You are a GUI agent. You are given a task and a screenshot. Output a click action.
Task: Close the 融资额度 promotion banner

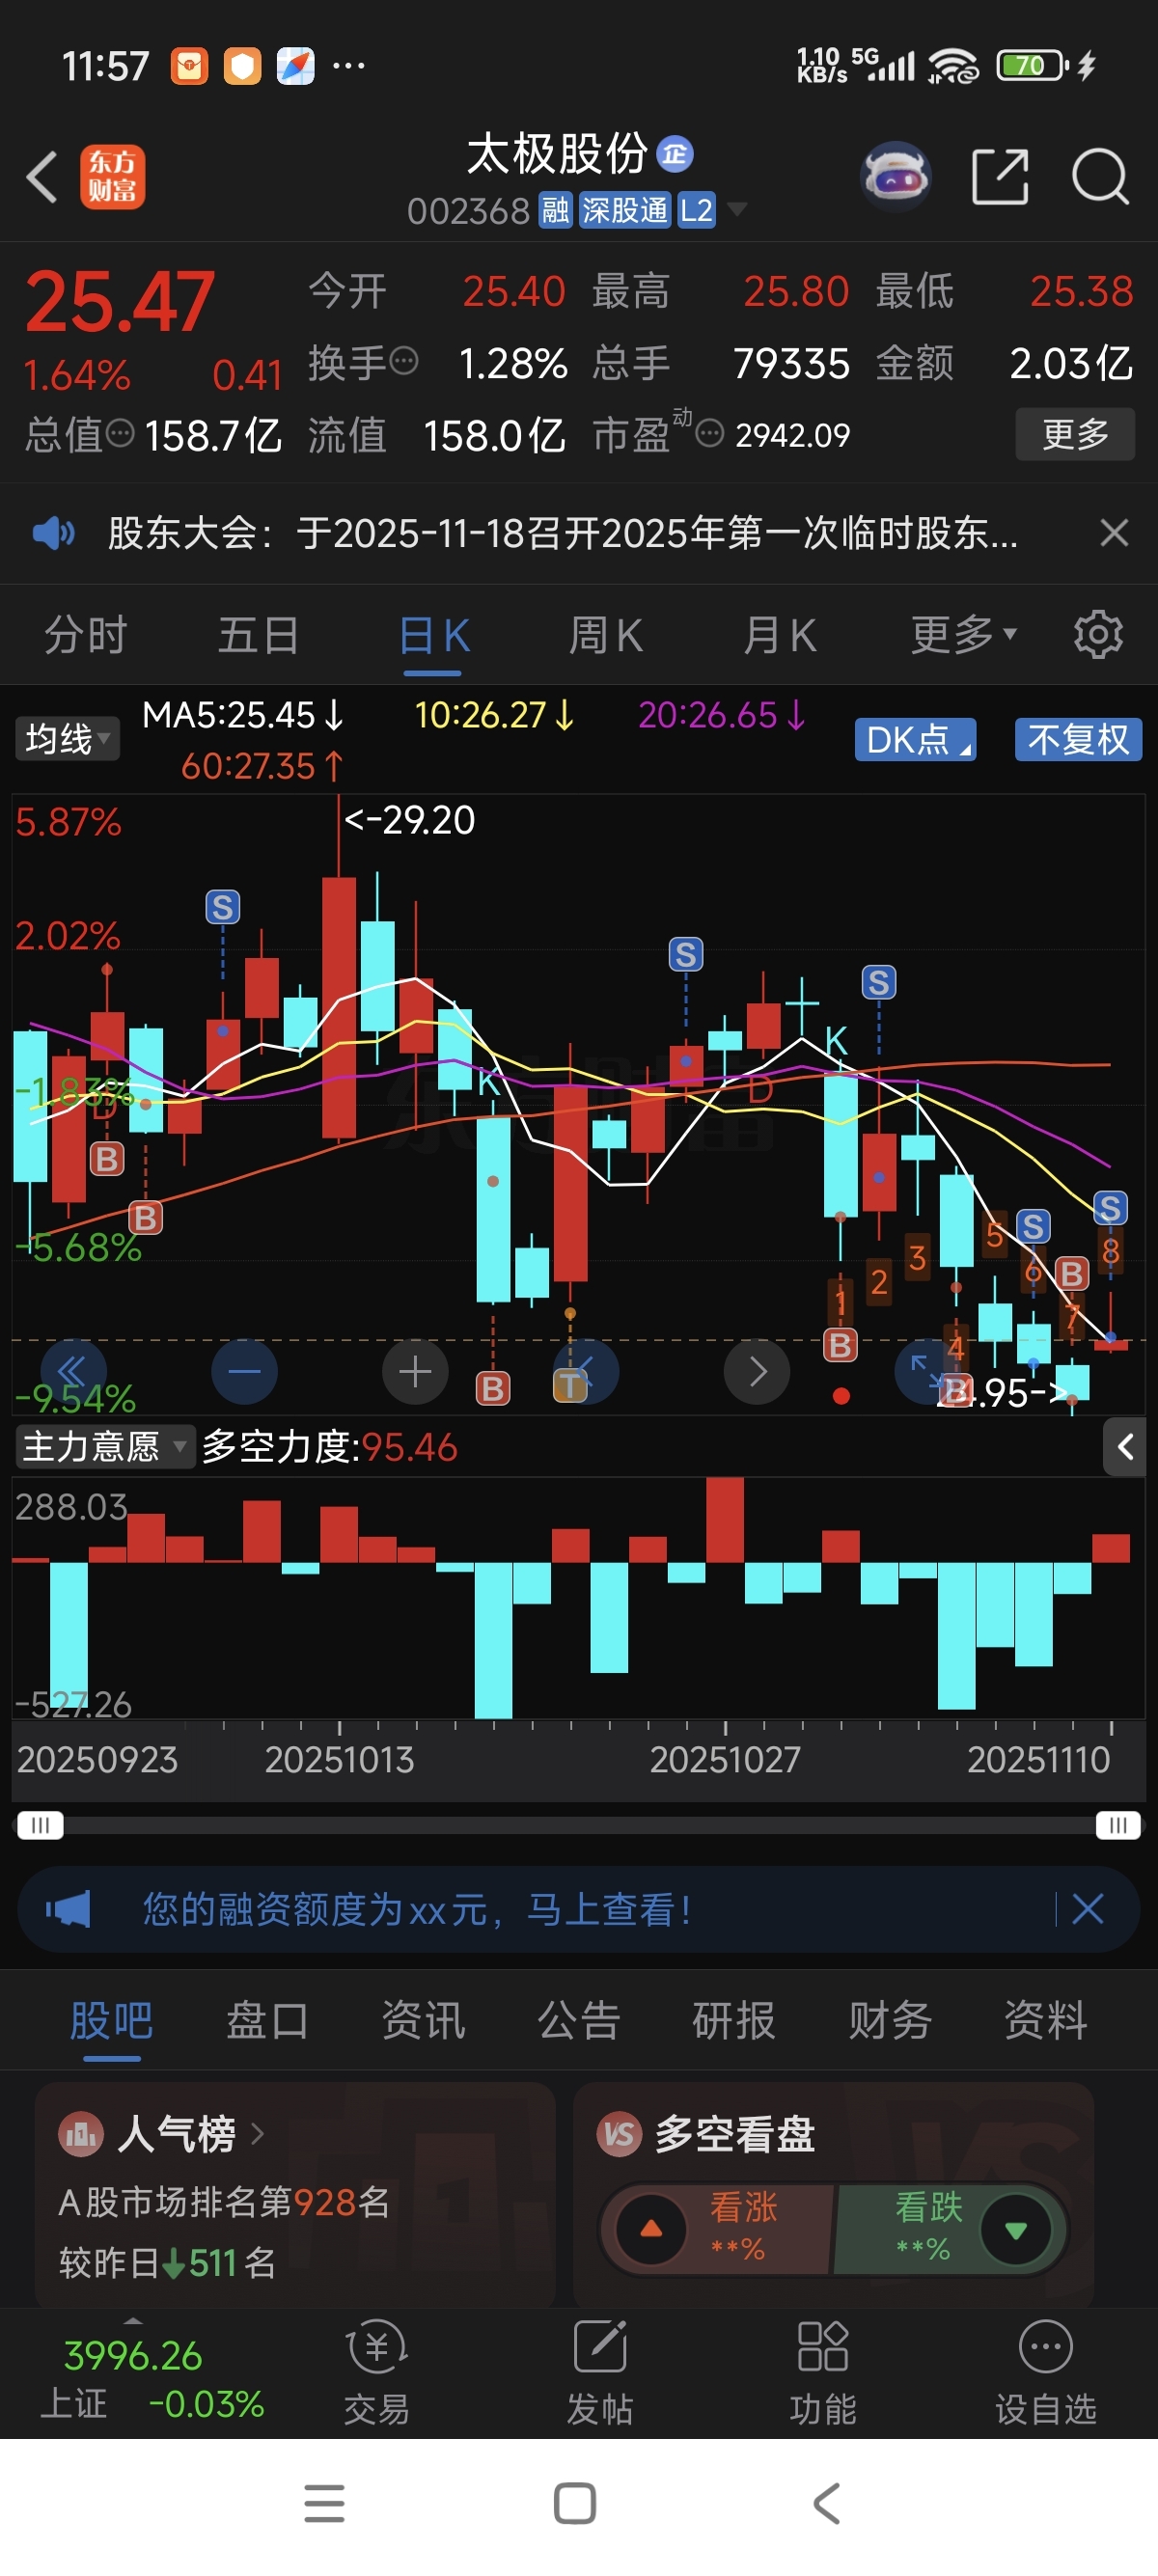coord(1088,1909)
